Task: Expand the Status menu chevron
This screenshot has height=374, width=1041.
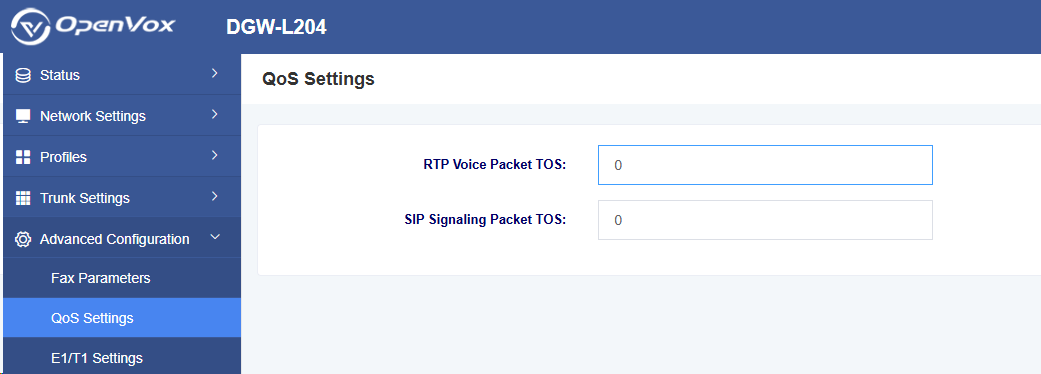Action: click(x=214, y=73)
